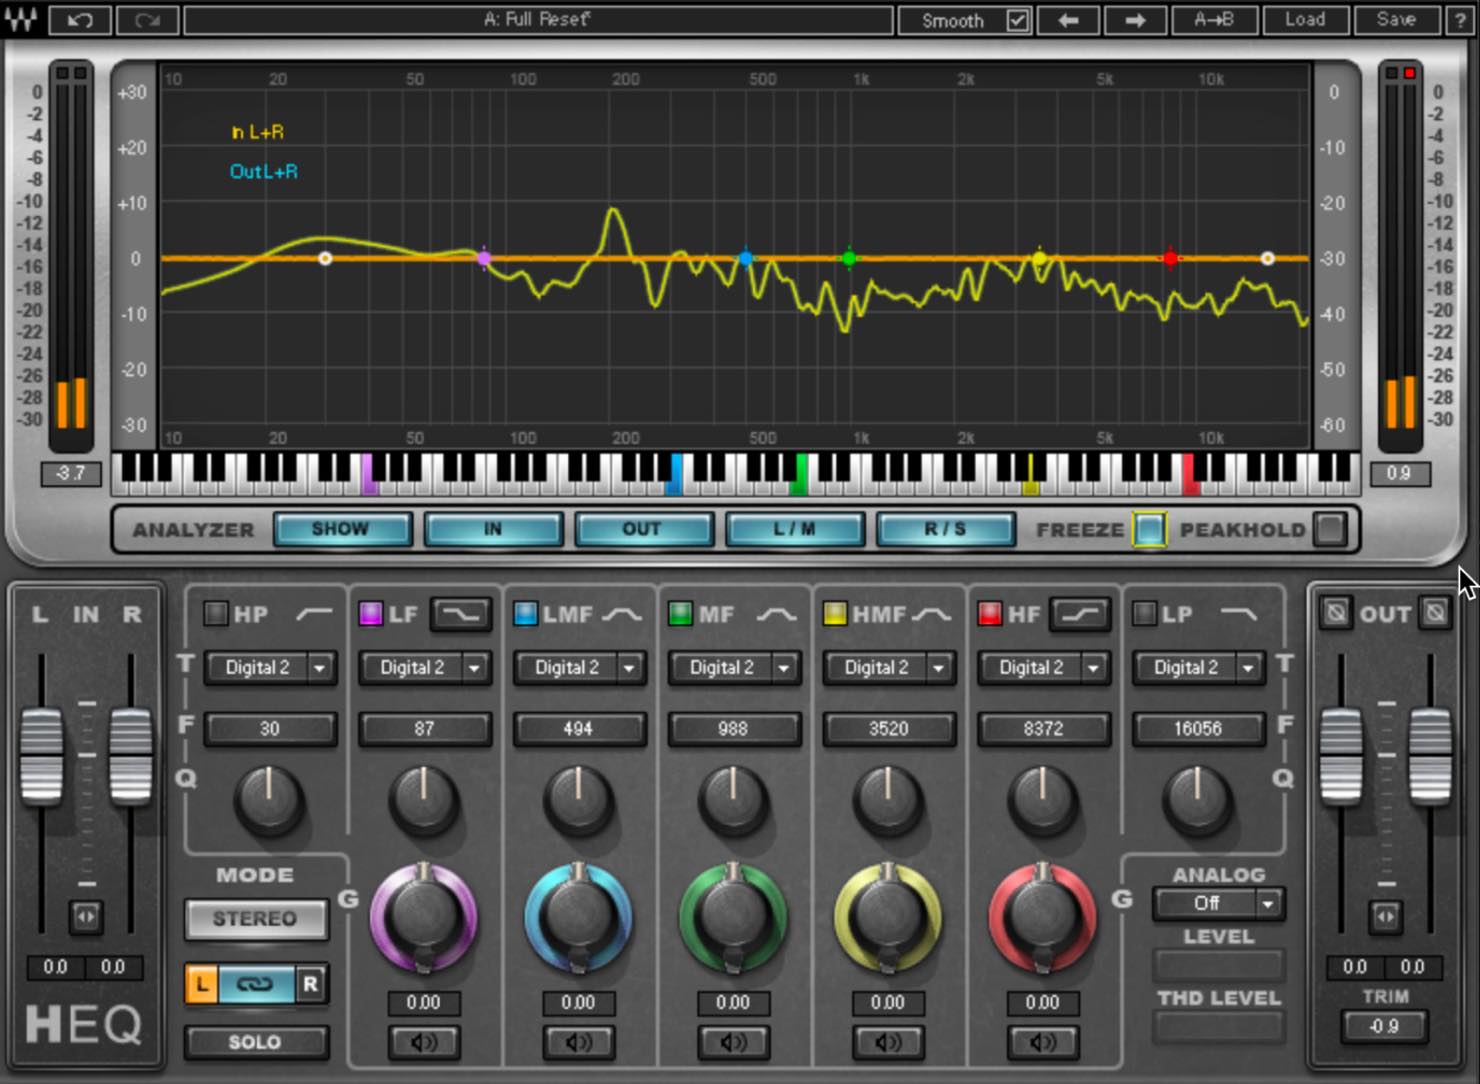The image size is (1480, 1084).
Task: Toggle analyzer FREEZE
Action: click(x=1149, y=529)
